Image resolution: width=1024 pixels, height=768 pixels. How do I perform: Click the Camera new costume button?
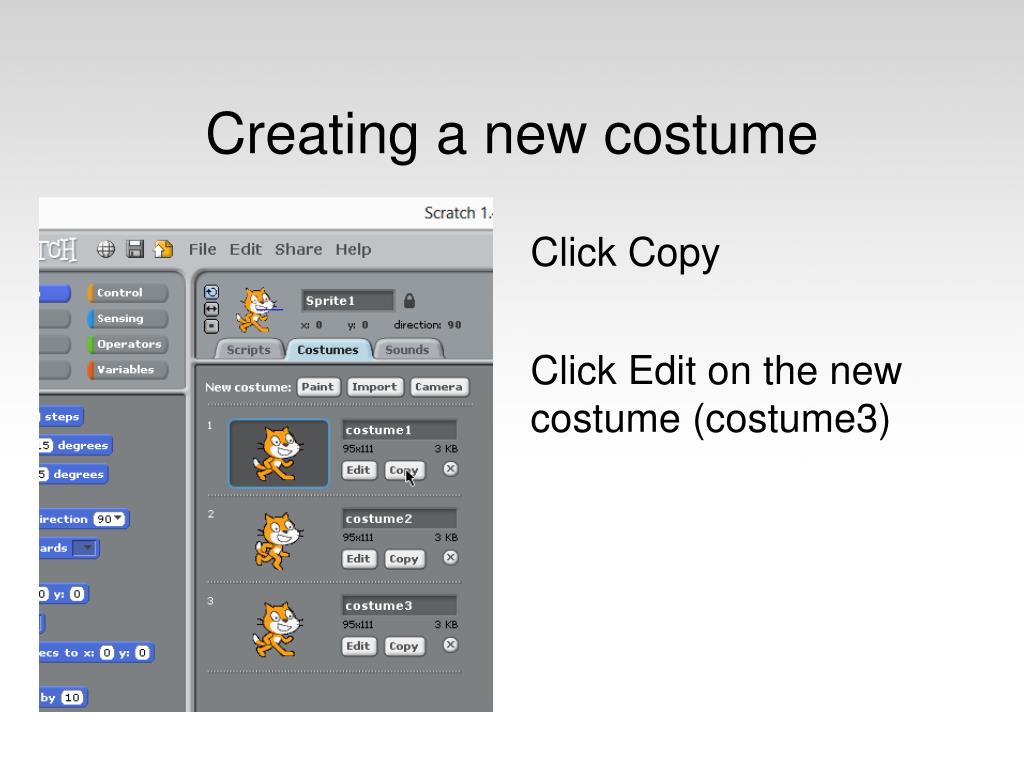tap(439, 387)
